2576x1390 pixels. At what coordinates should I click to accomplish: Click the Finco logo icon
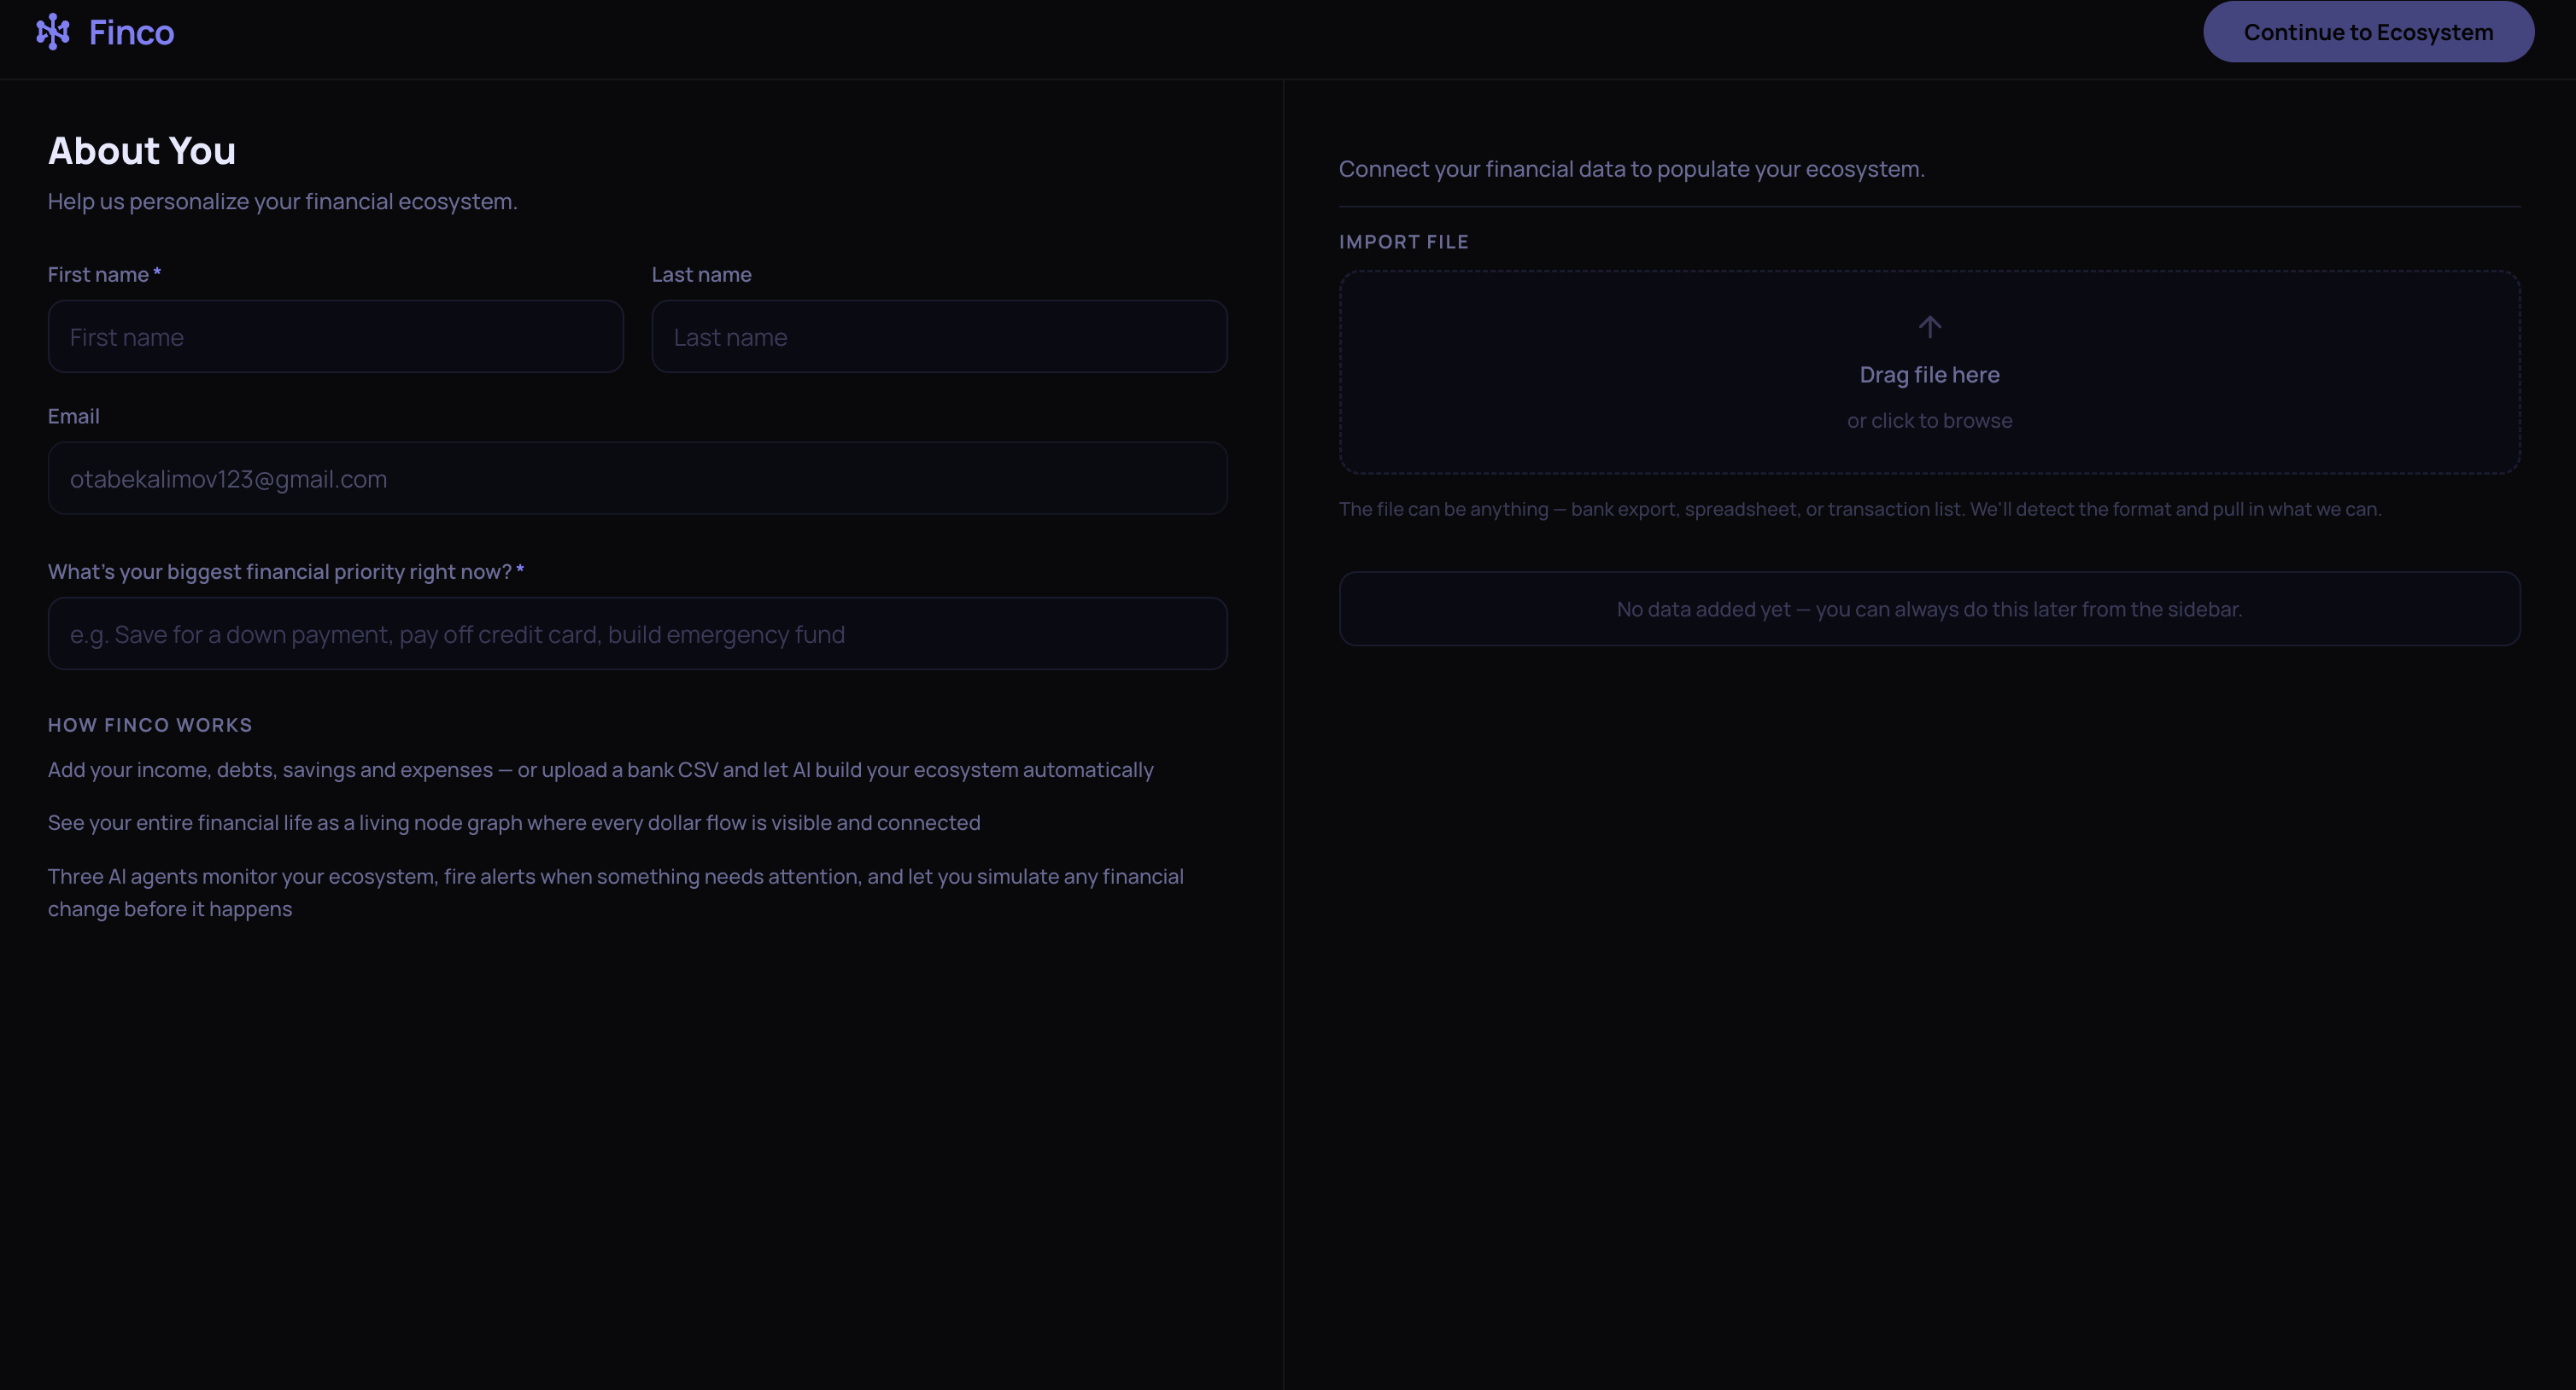click(x=53, y=32)
